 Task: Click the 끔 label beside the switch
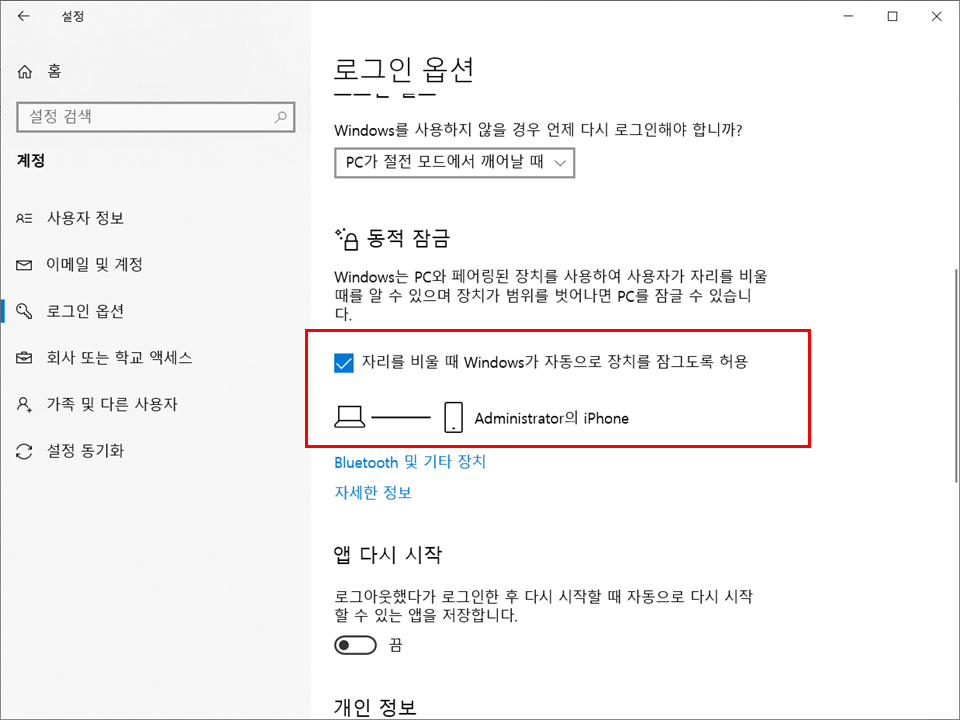tap(396, 645)
